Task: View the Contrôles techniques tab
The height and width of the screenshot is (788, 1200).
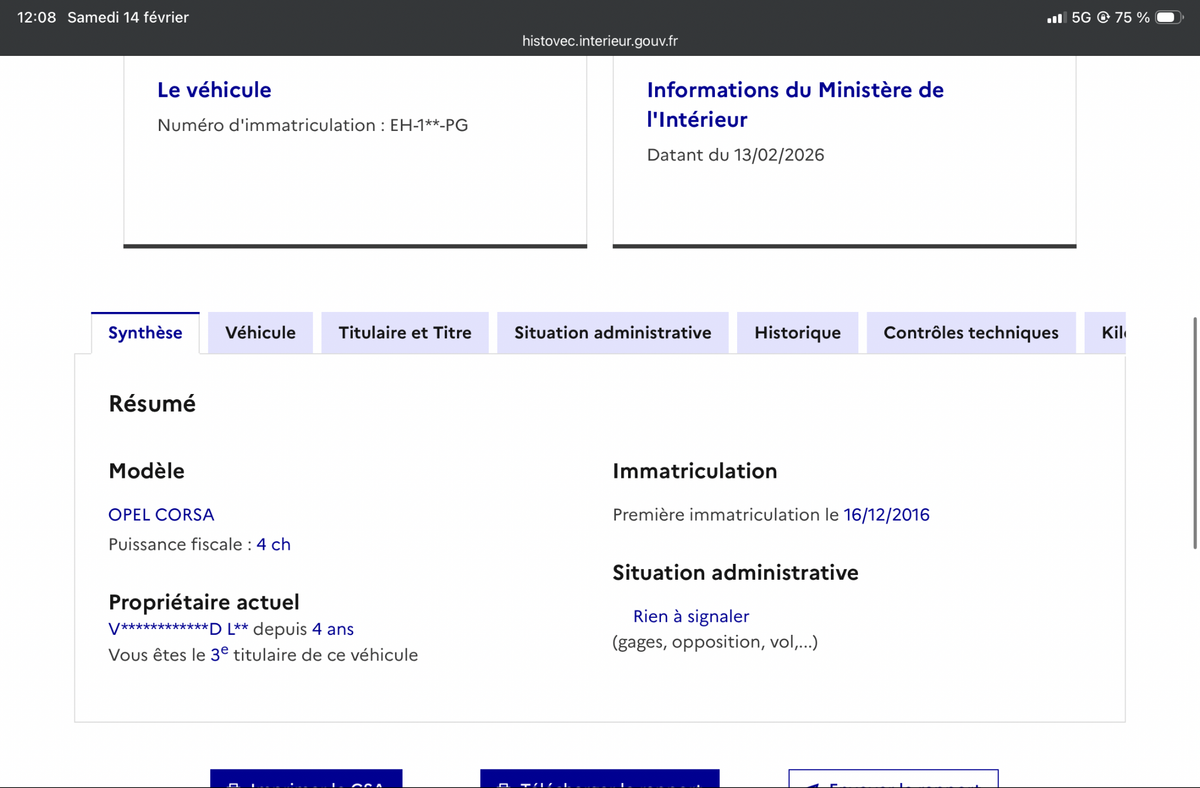Action: click(970, 332)
